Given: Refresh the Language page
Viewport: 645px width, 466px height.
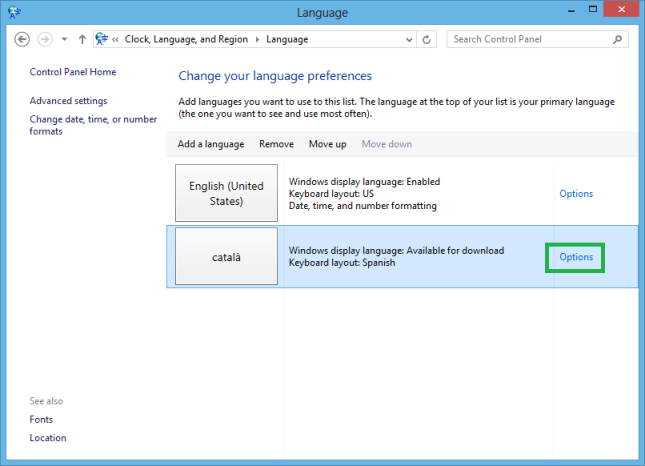Looking at the screenshot, I should (427, 39).
